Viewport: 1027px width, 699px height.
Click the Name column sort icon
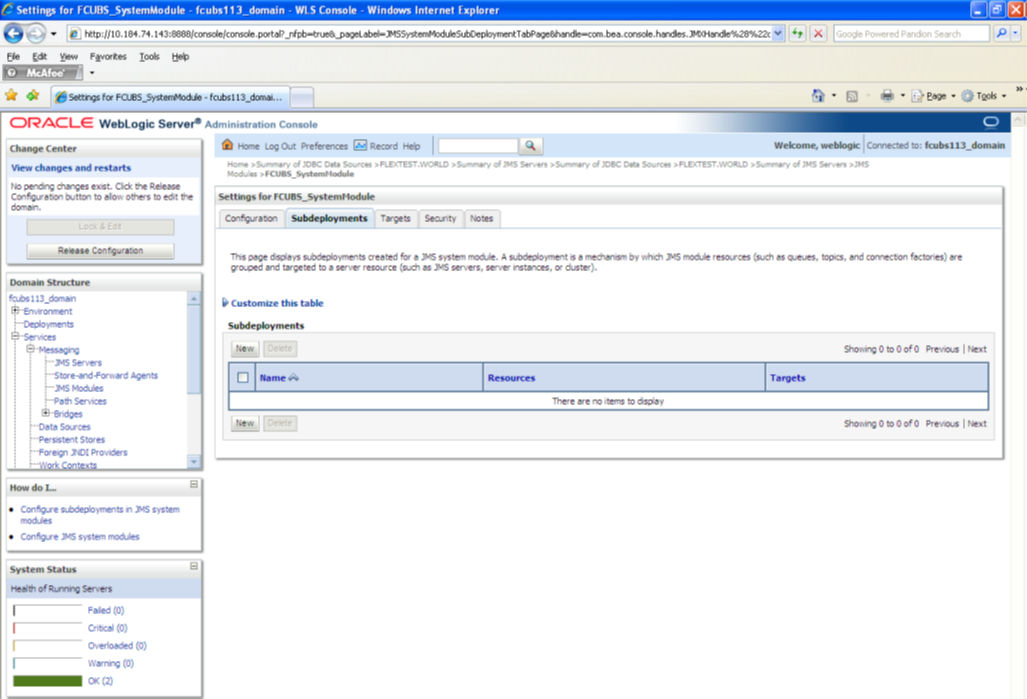pos(293,377)
